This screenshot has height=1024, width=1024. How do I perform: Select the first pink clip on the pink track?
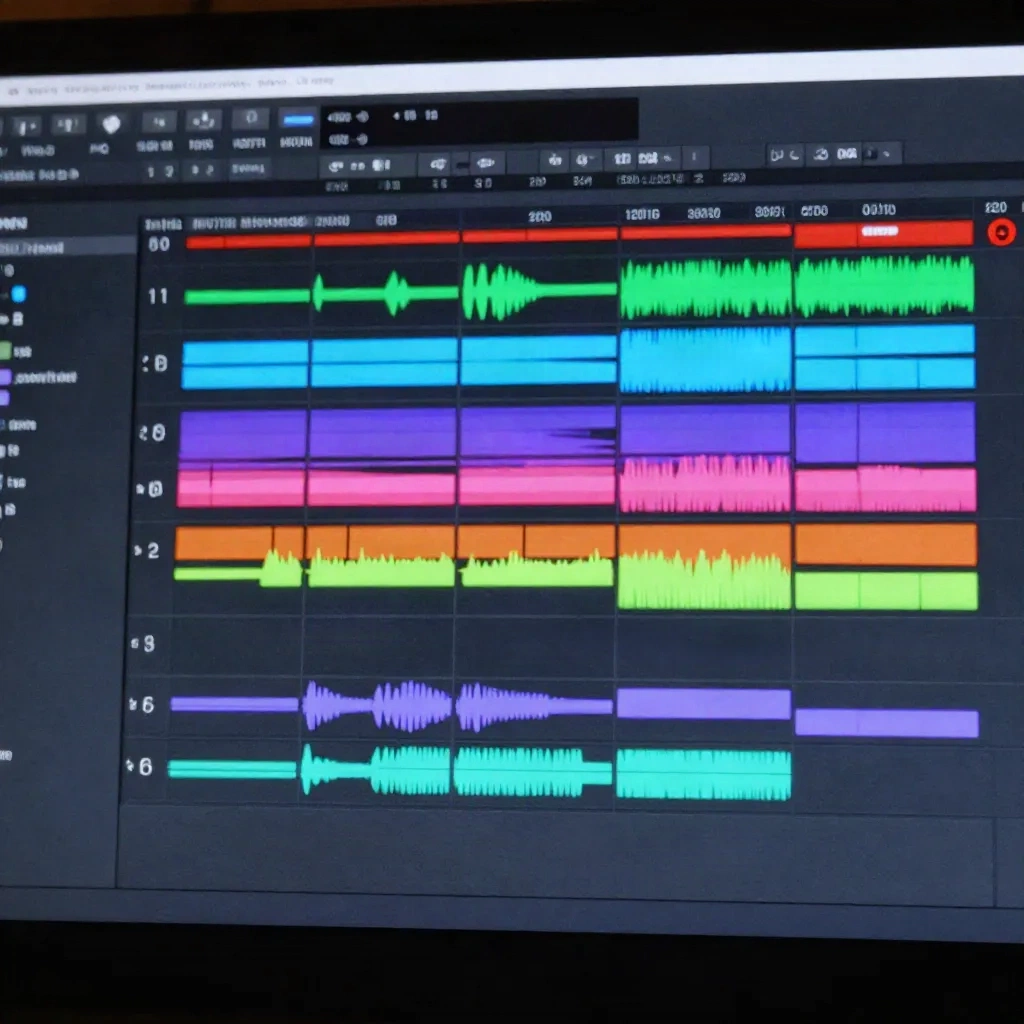pos(241,486)
